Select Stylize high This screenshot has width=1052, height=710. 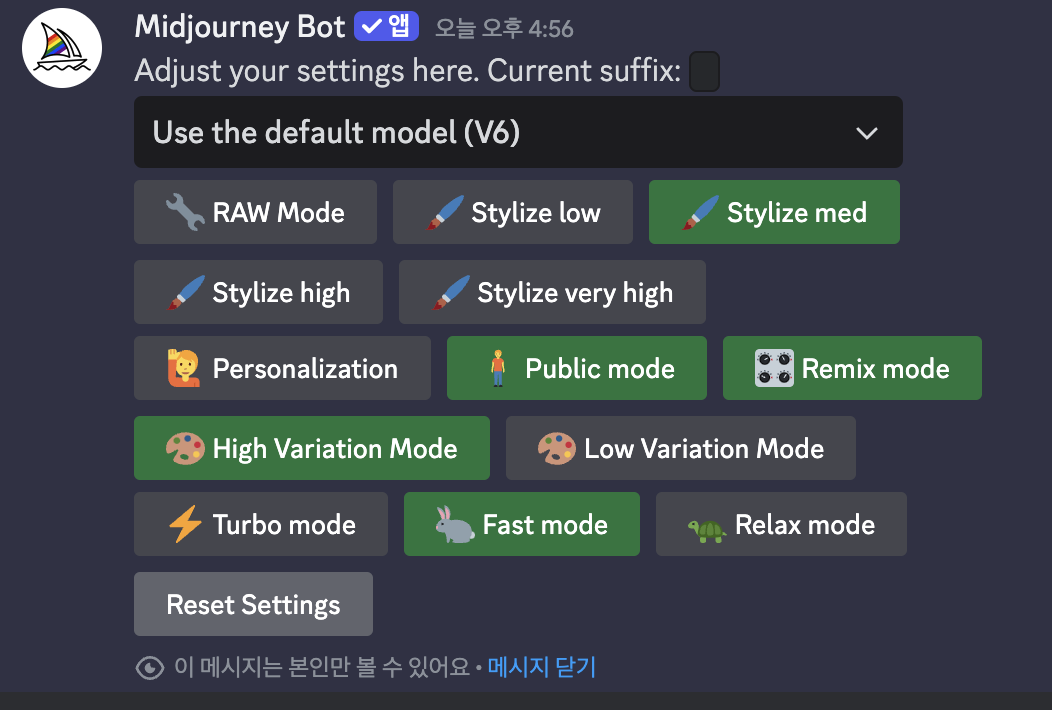258,292
